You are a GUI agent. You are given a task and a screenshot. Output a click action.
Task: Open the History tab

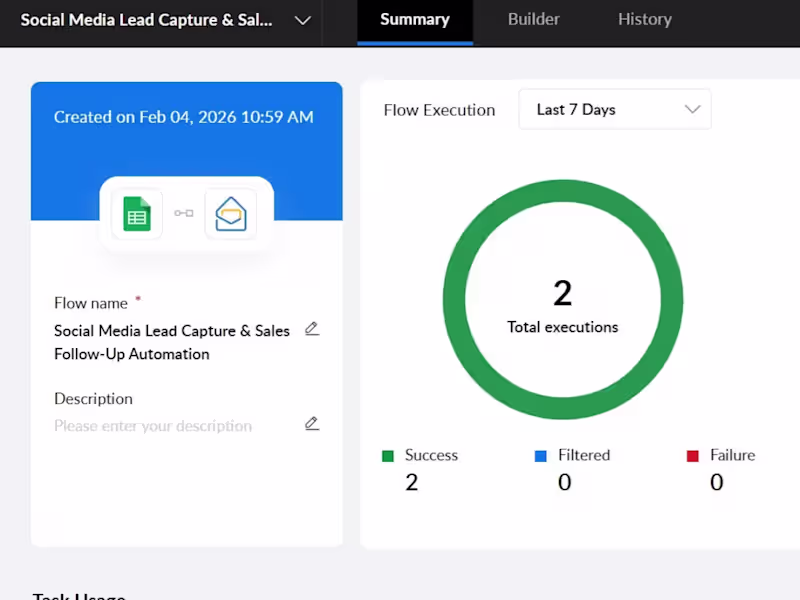click(644, 19)
